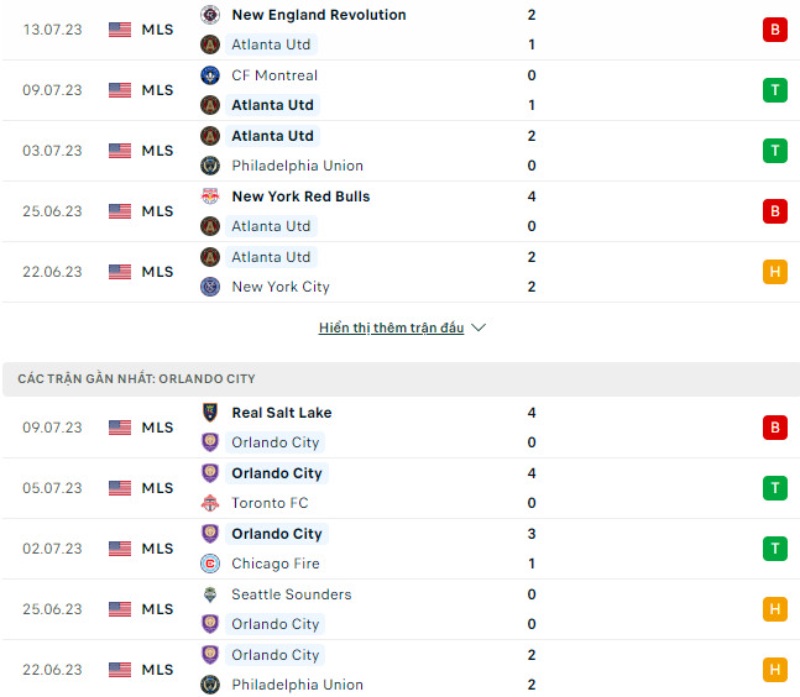Click the Real Salt Lake team crest
Image resolution: width=800 pixels, height=697 pixels.
[210, 413]
